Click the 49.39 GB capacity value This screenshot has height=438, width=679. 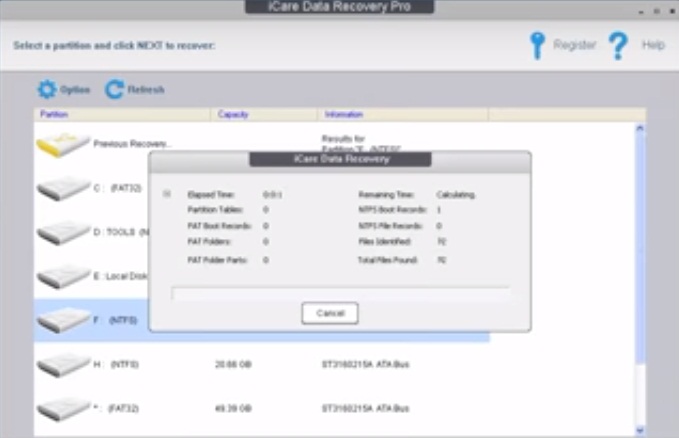[233, 409]
